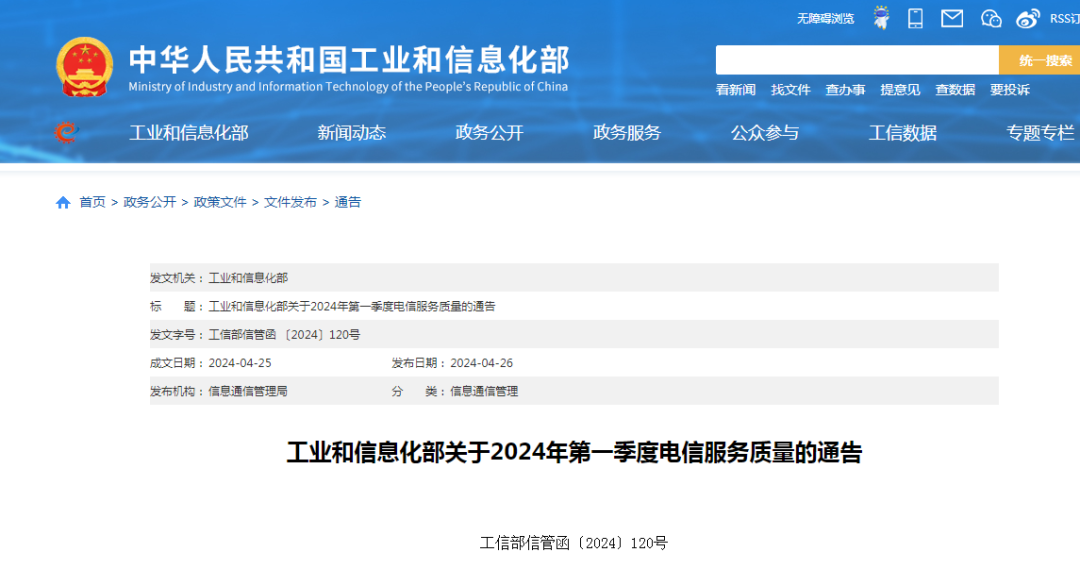Screen dimensions: 1080x569
Task: Open the Weibo icon in header
Action: 1028,18
